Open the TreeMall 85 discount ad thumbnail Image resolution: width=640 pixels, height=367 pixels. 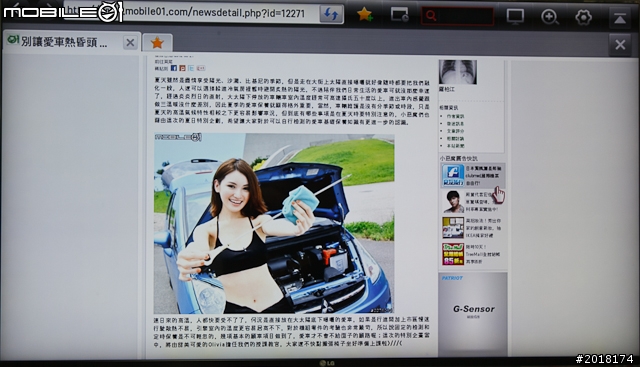(x=453, y=254)
